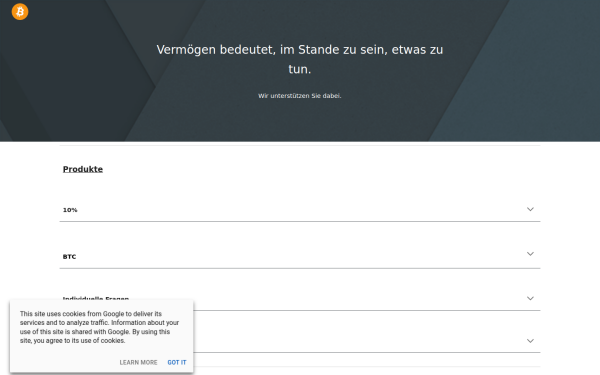Click the orange Bitcoin logo icon
Image resolution: width=600 pixels, height=375 pixels.
click(x=20, y=11)
